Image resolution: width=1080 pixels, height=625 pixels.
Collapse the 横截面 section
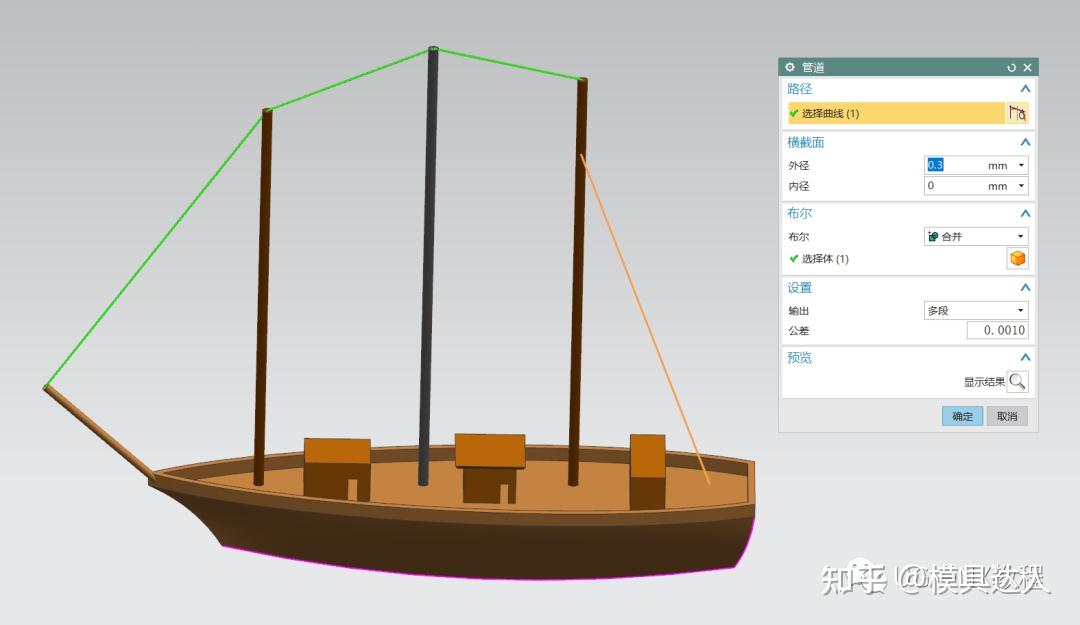[1025, 142]
